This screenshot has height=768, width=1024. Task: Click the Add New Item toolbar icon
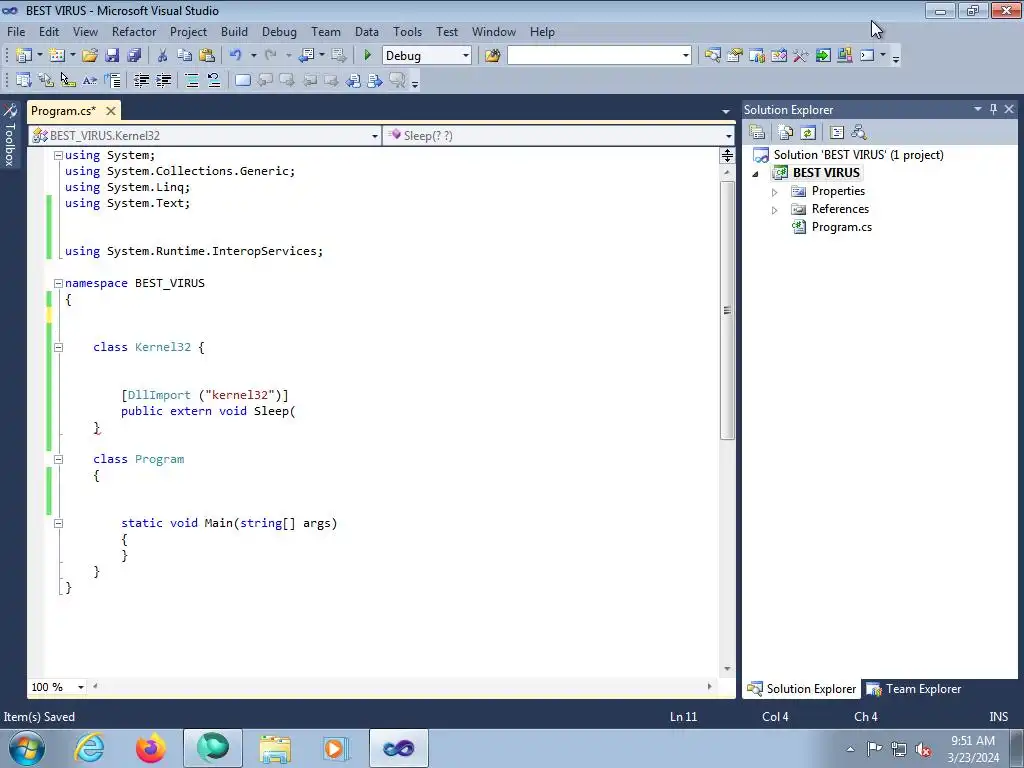[57, 56]
